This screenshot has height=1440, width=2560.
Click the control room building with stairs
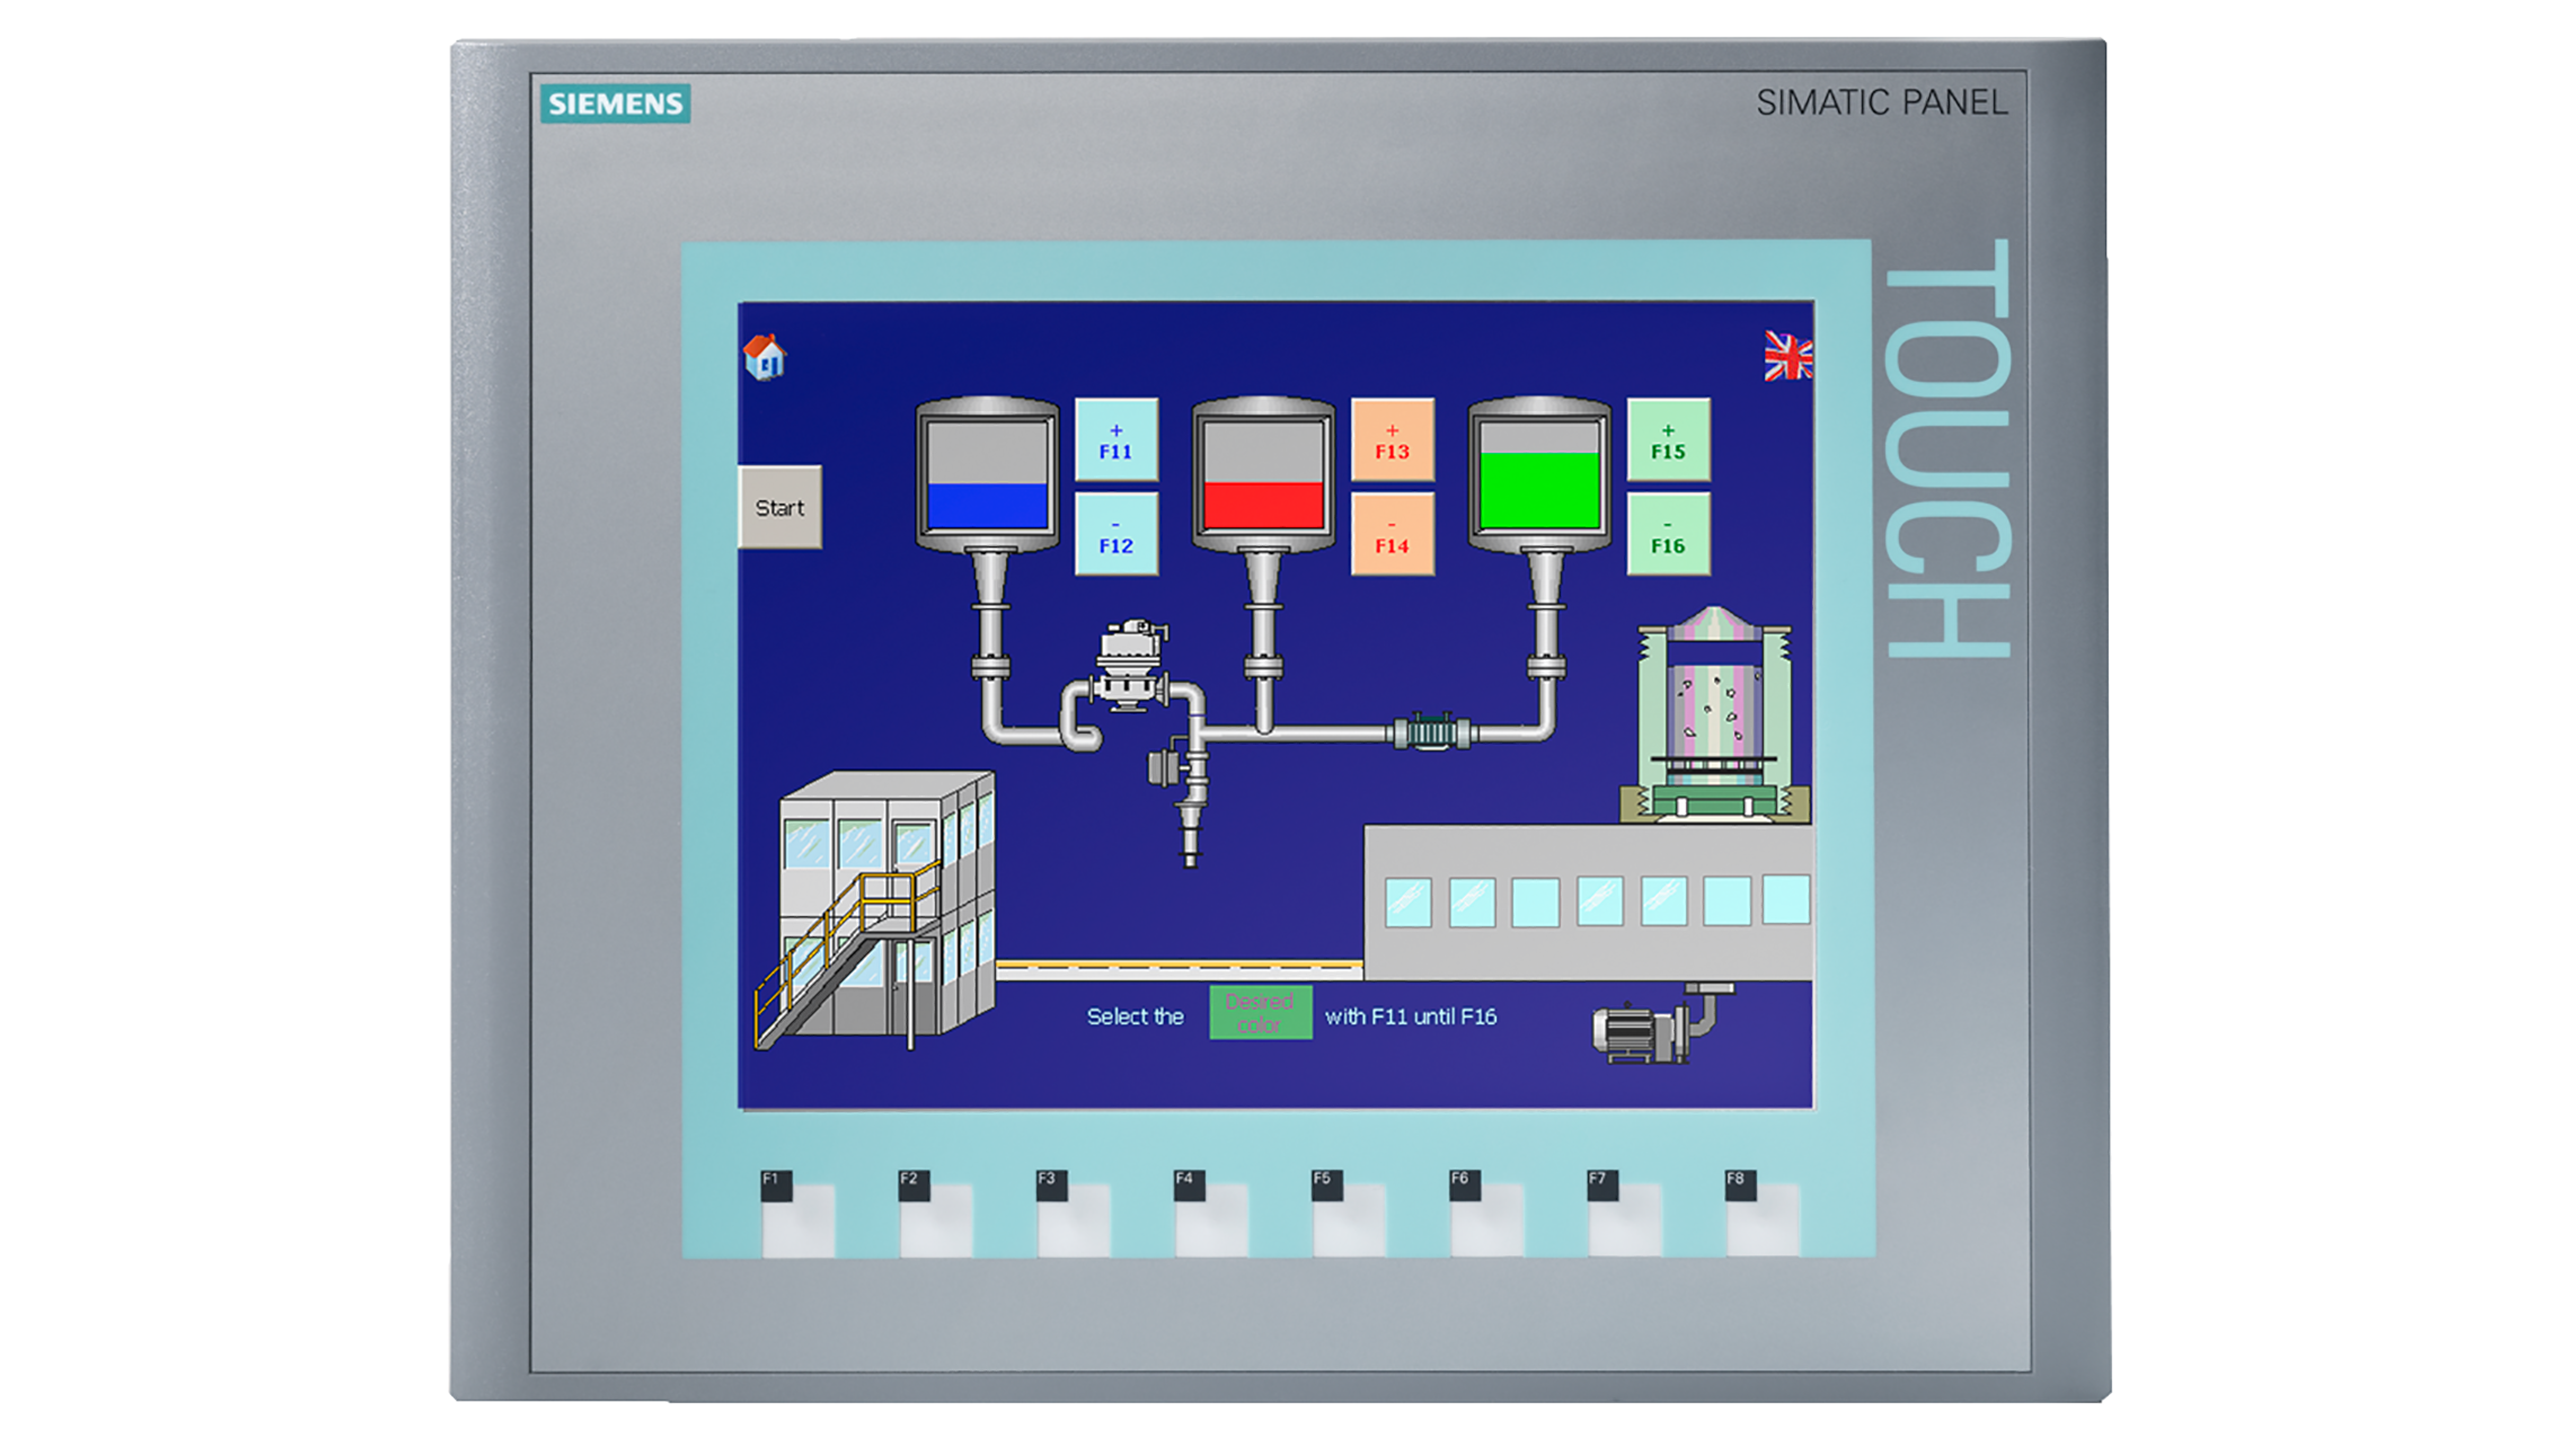875,910
